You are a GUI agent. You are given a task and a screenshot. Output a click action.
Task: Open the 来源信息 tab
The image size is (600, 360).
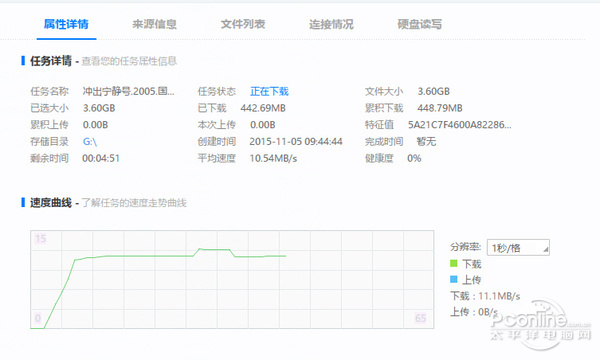[155, 24]
